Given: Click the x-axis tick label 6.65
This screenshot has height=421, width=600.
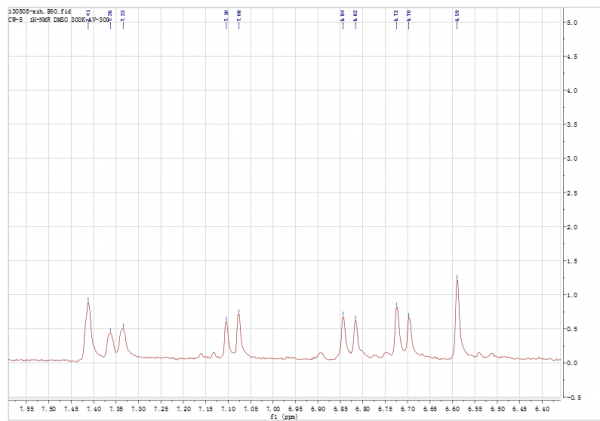Looking at the screenshot, I should (430, 409).
